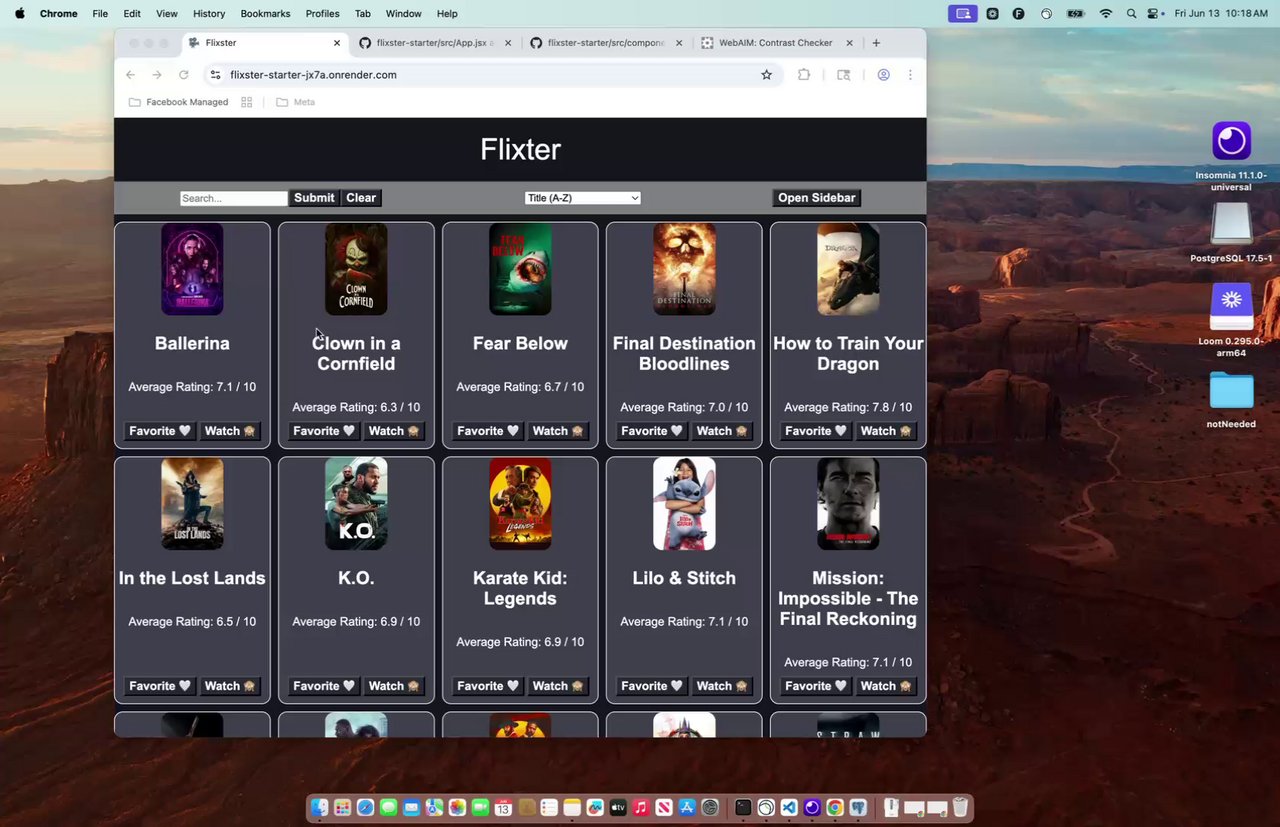Switch to the flixster-starter/src/App.jsx GitHub tab
This screenshot has height=827, width=1280.
point(435,43)
